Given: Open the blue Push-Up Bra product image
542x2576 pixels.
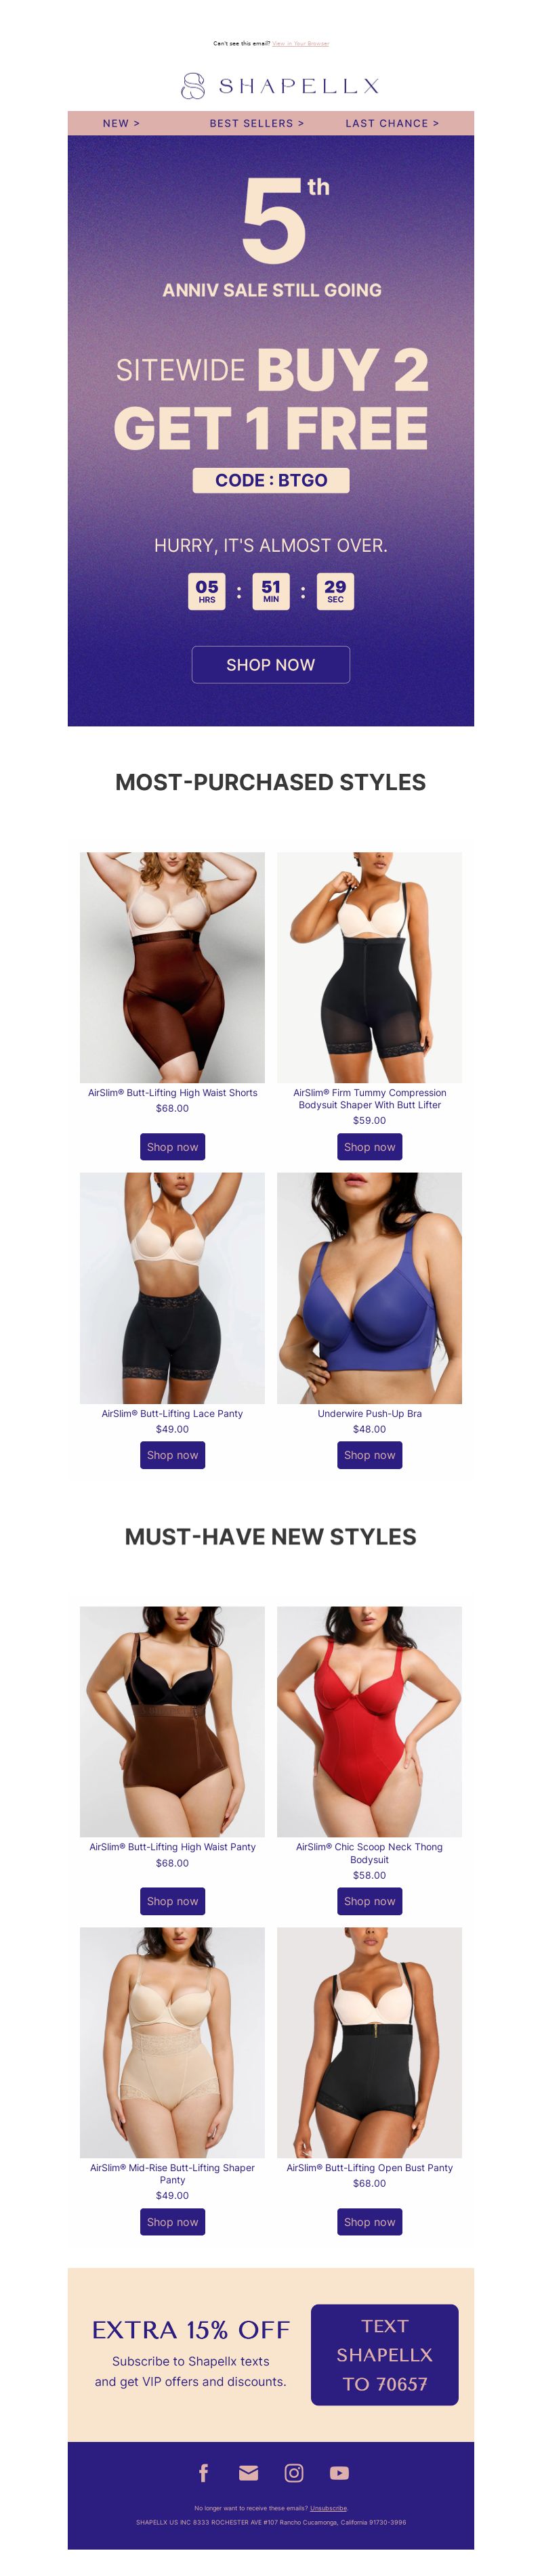Looking at the screenshot, I should coord(369,1287).
